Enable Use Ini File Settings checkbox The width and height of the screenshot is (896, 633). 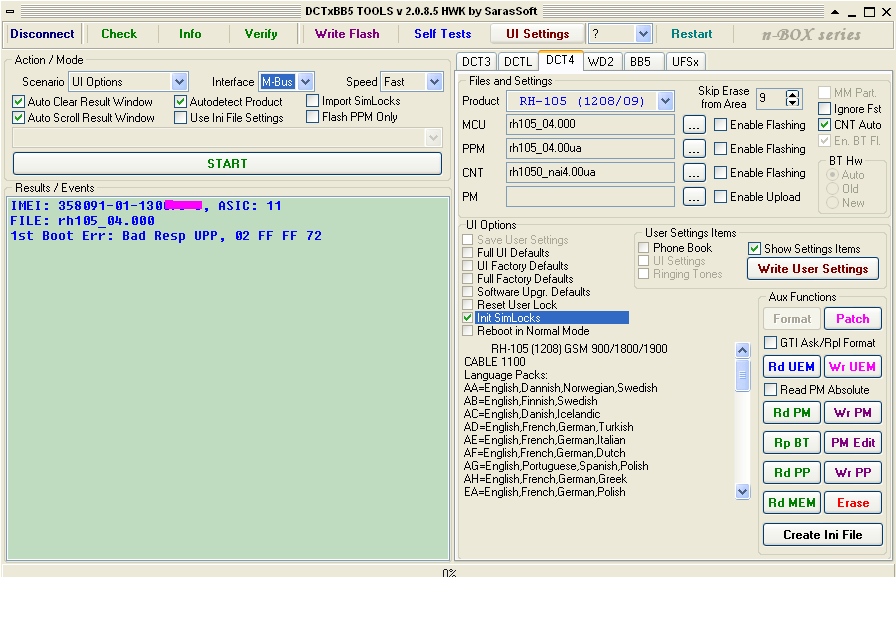(x=181, y=118)
